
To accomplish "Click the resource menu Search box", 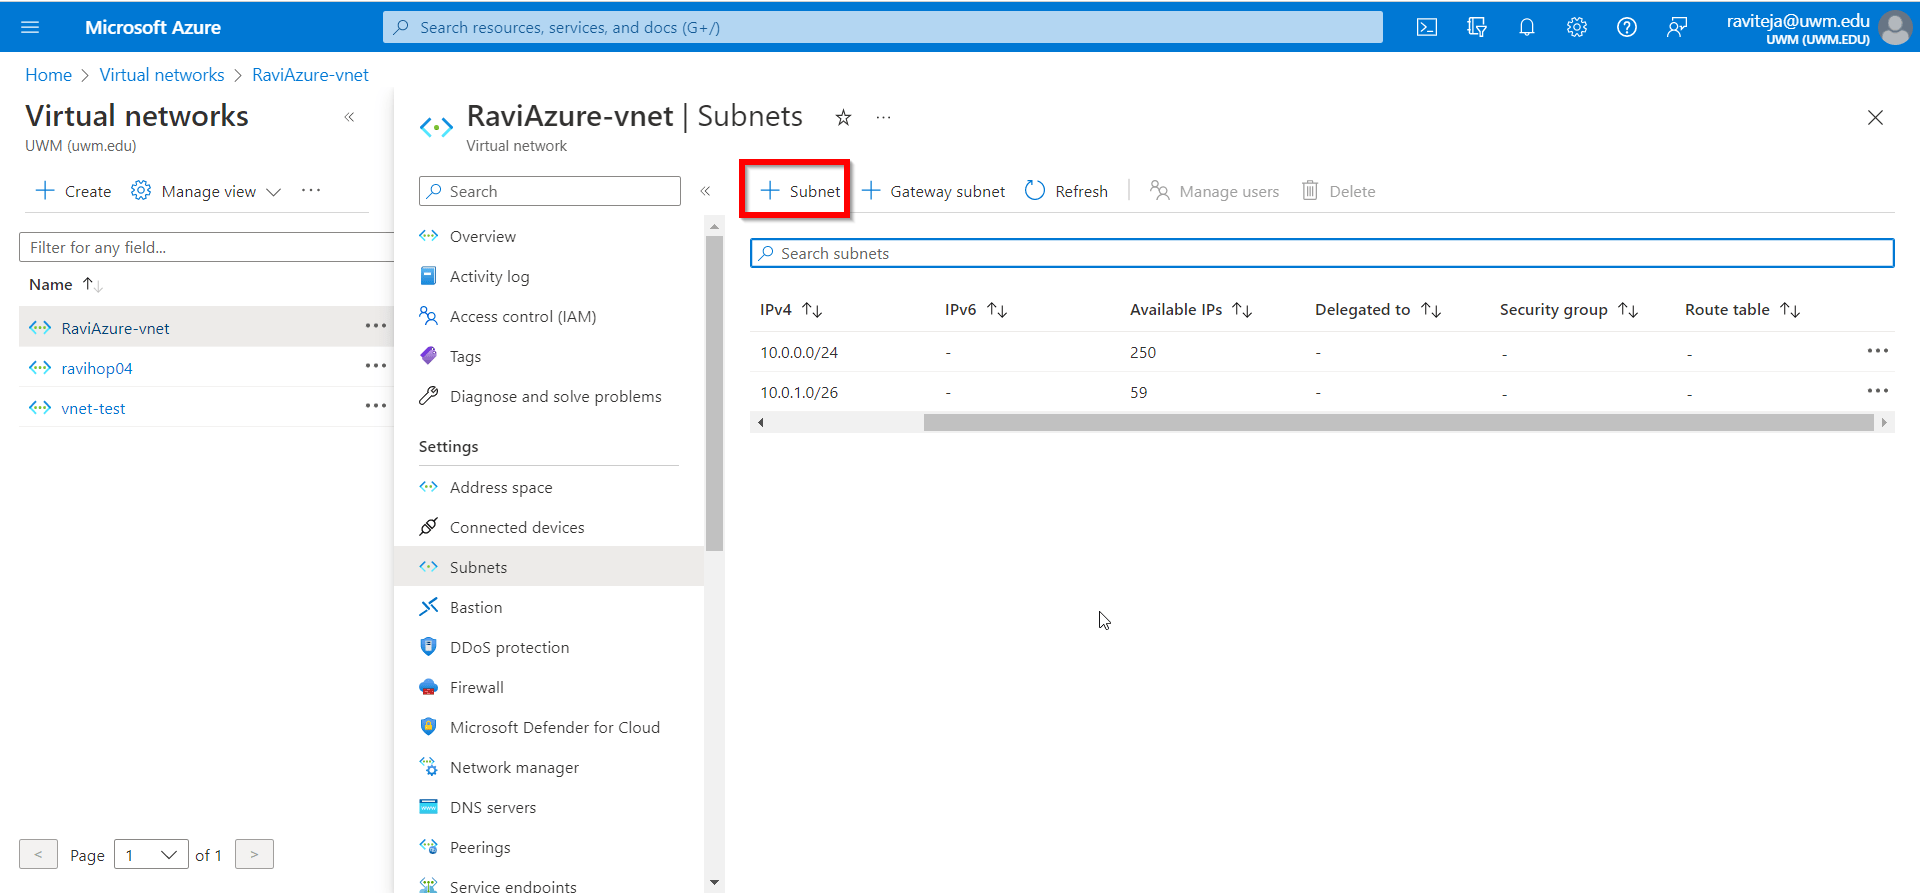I will coord(550,191).
